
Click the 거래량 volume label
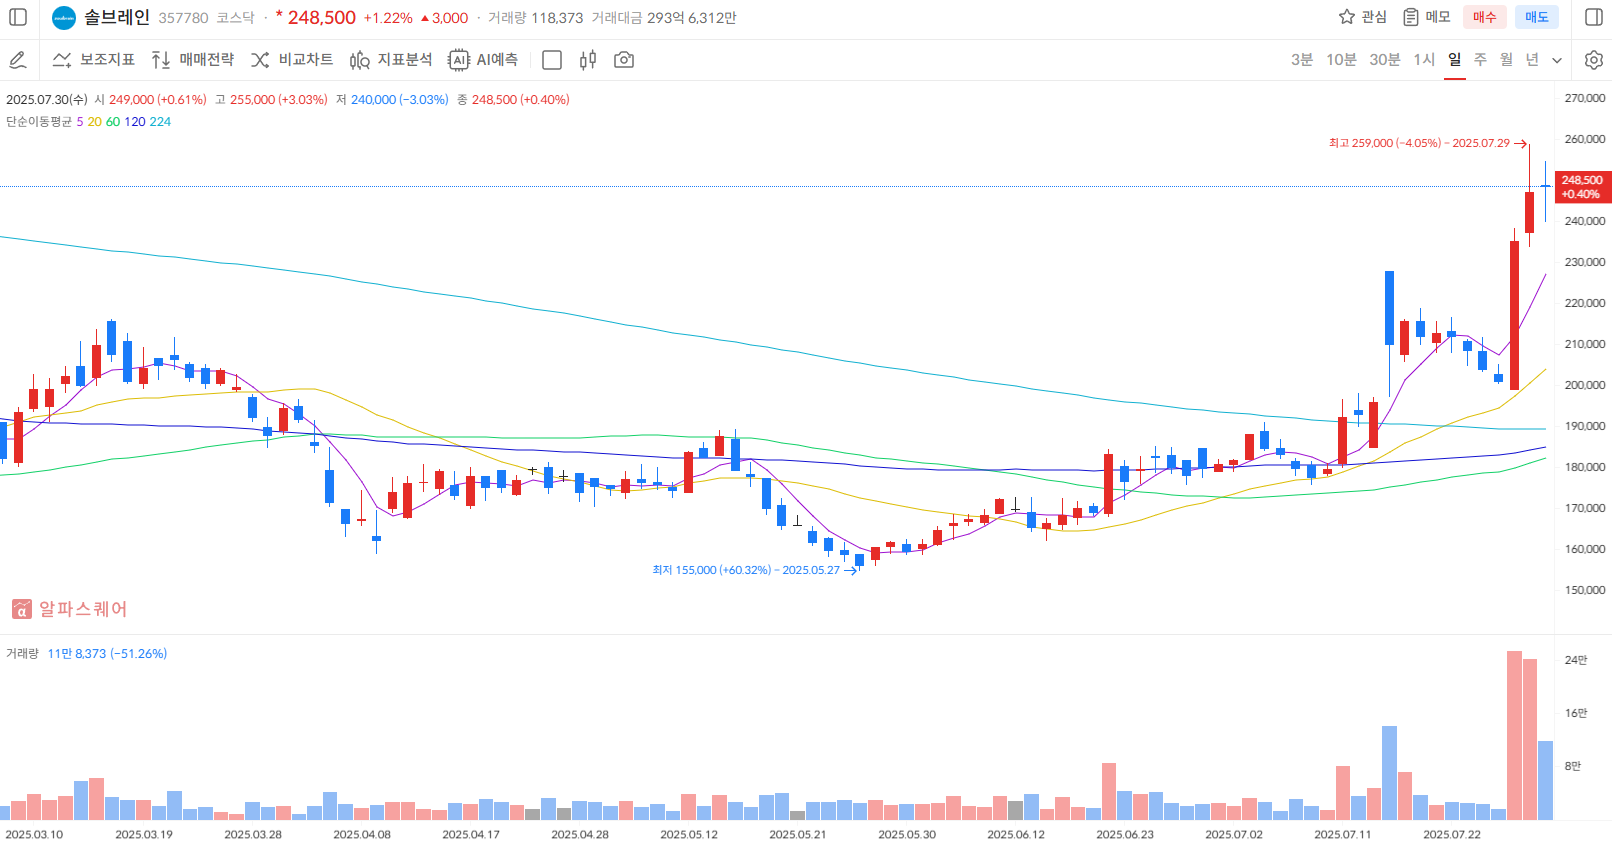22,653
